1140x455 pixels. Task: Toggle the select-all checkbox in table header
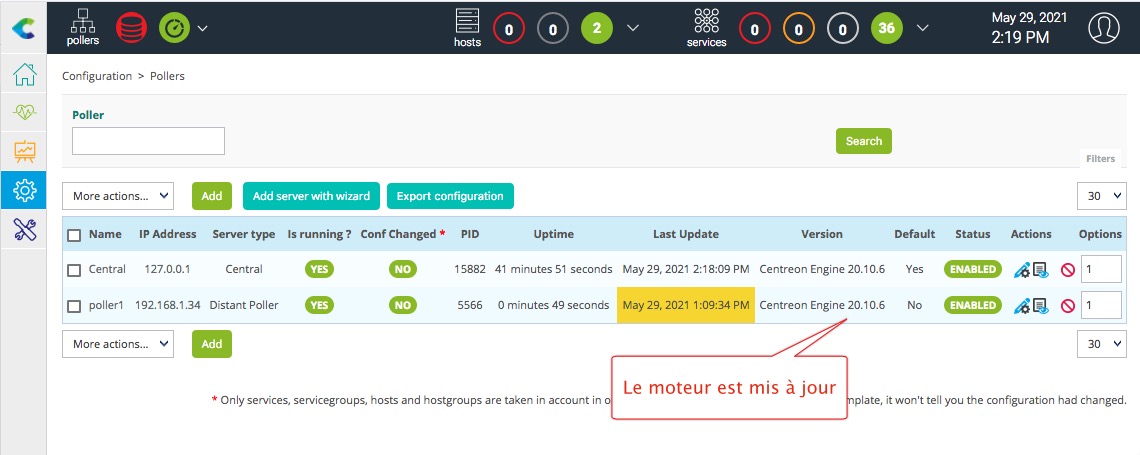tap(74, 235)
